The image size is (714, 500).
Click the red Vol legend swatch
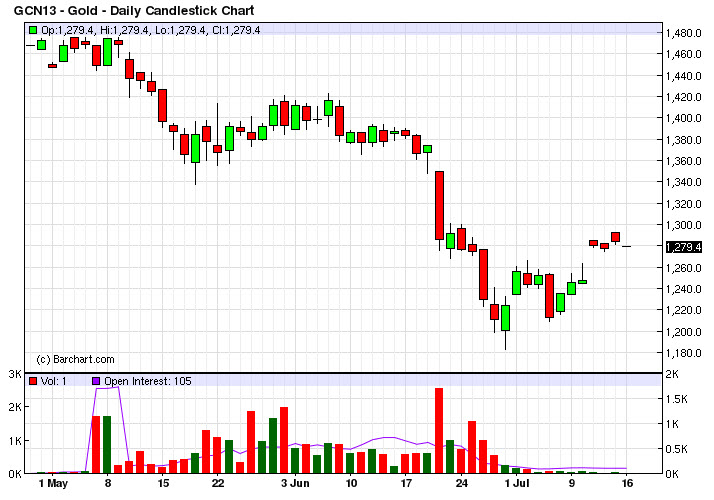pos(33,381)
